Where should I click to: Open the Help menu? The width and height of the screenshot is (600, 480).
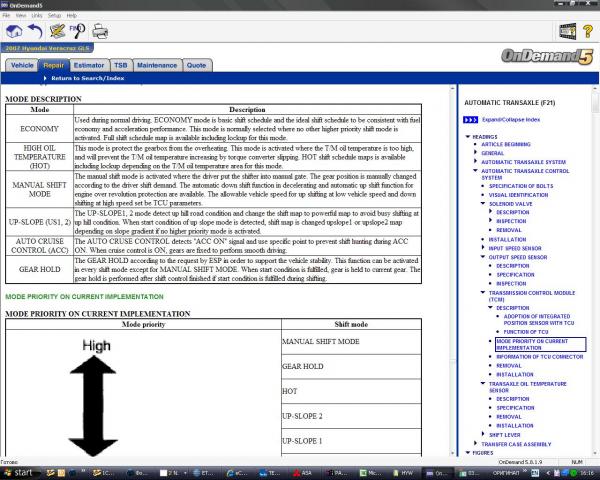click(x=72, y=15)
